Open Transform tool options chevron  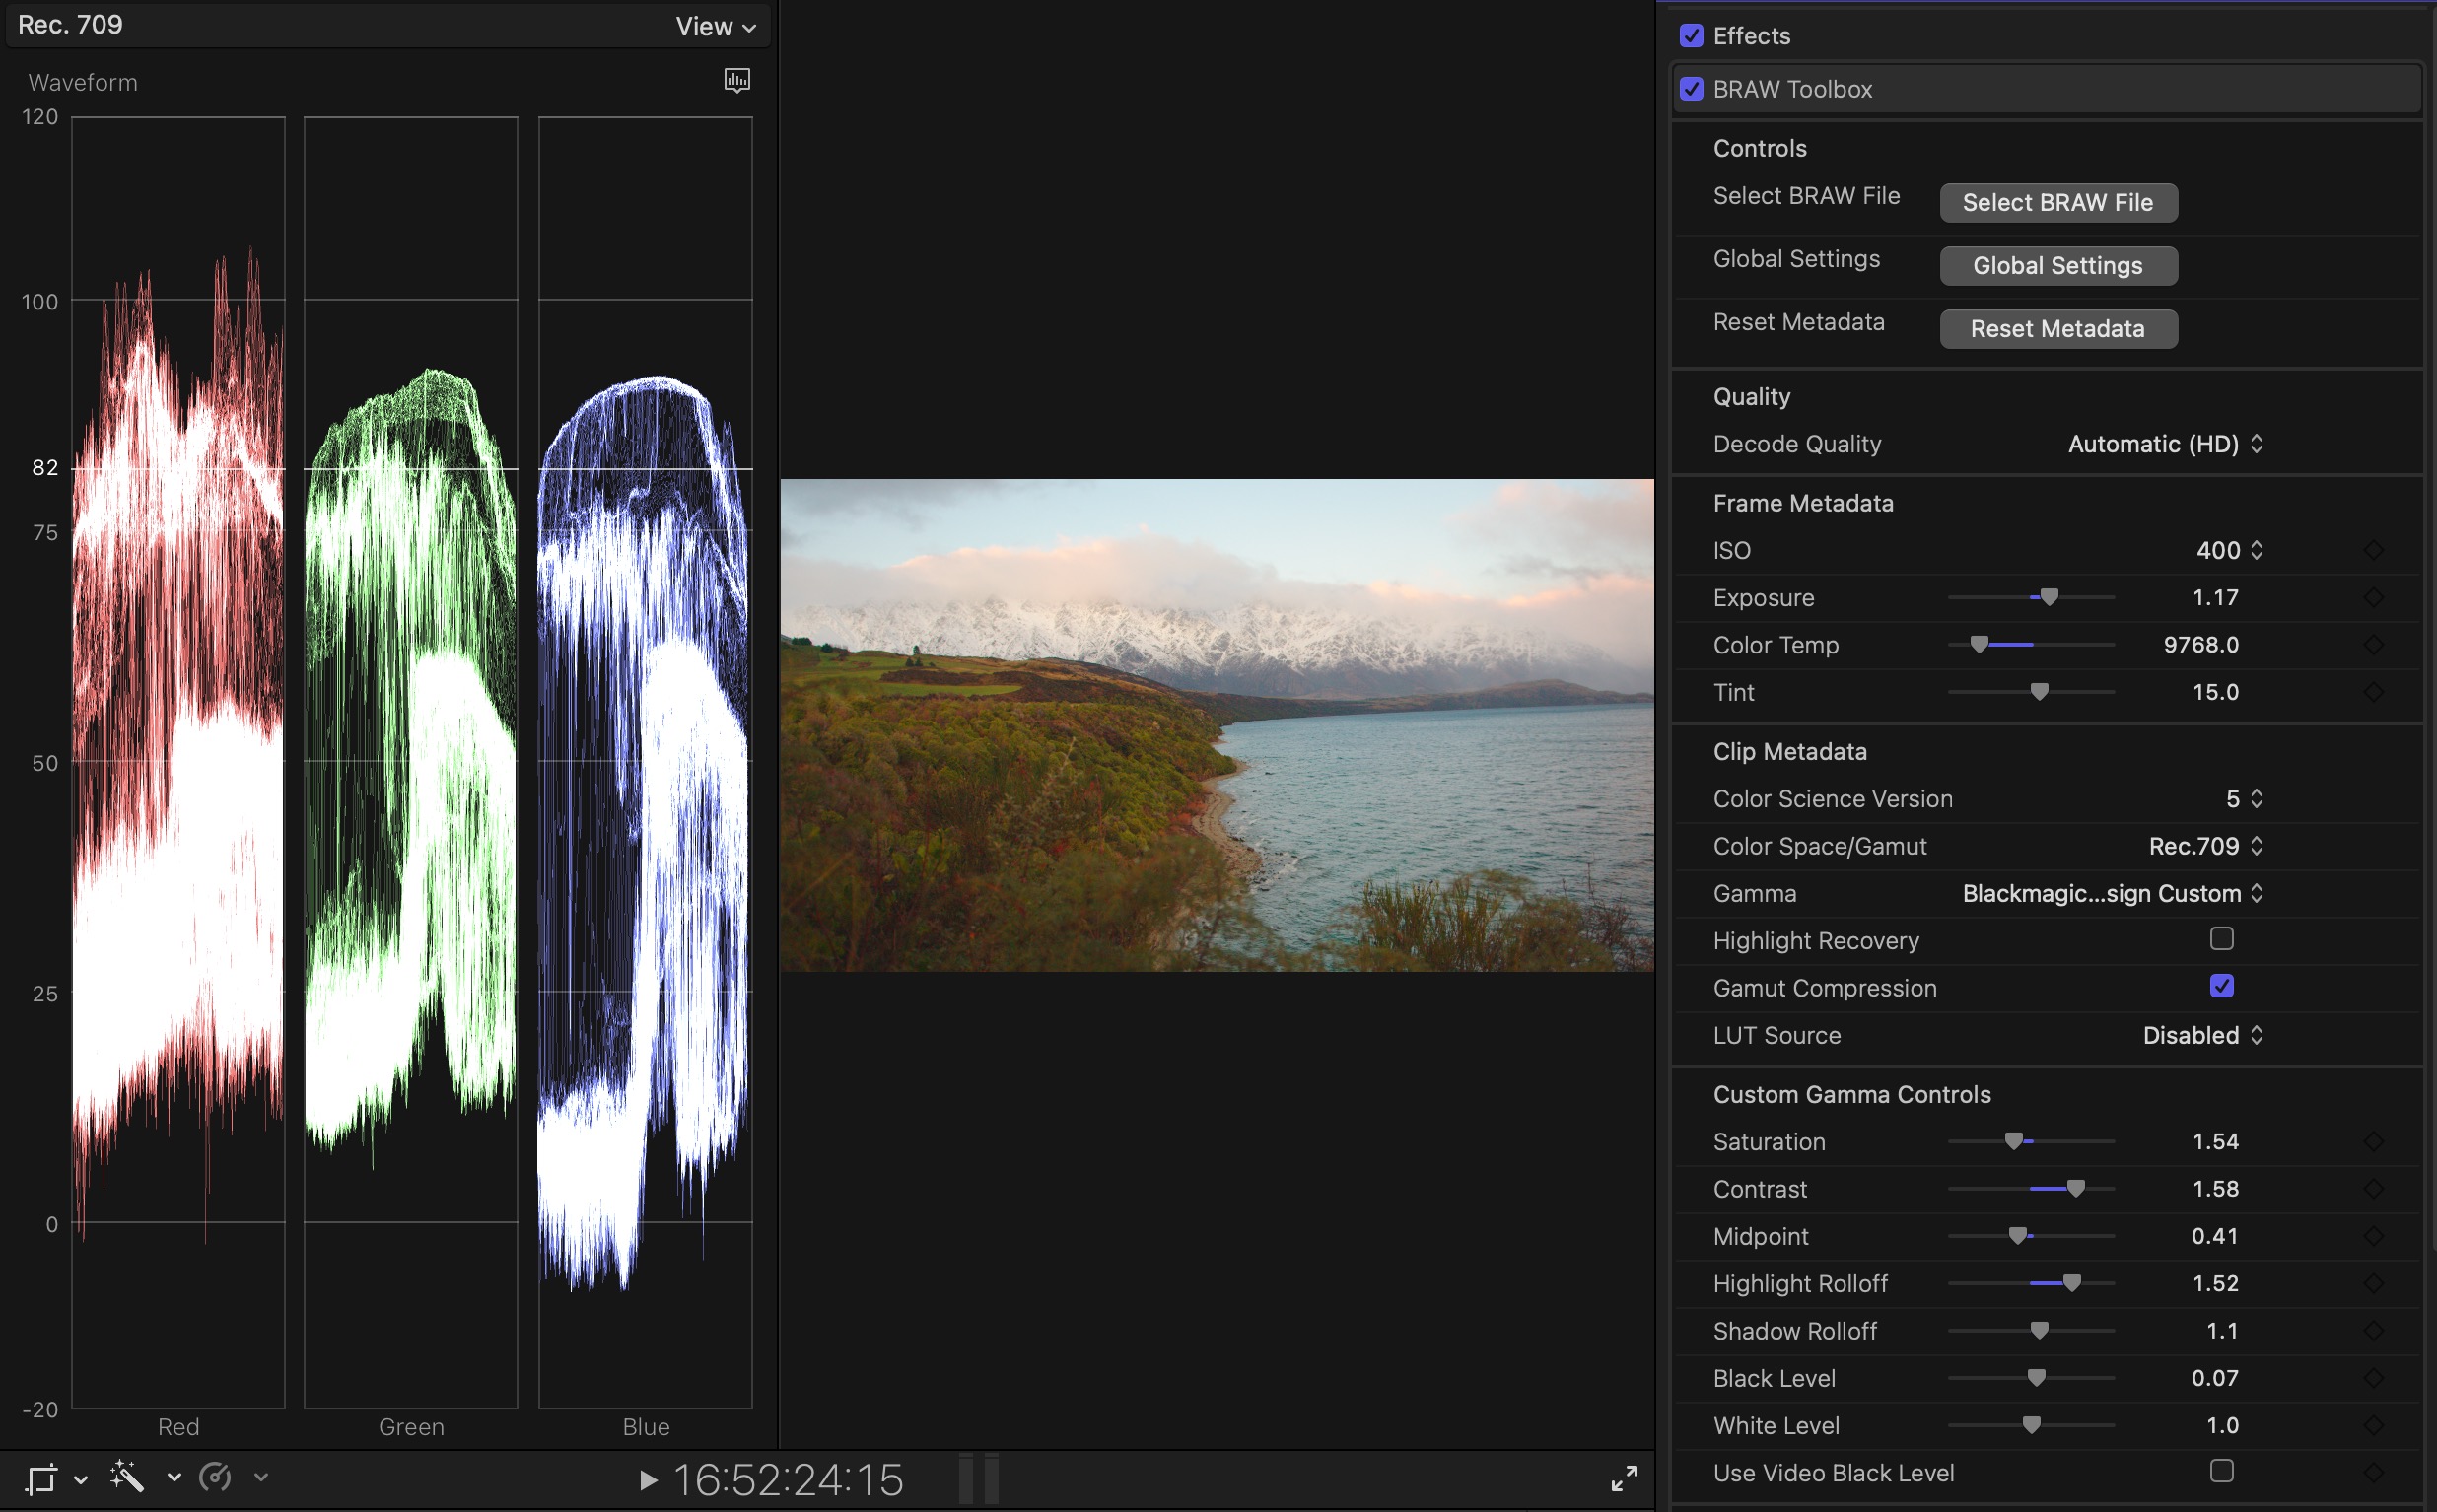click(81, 1479)
